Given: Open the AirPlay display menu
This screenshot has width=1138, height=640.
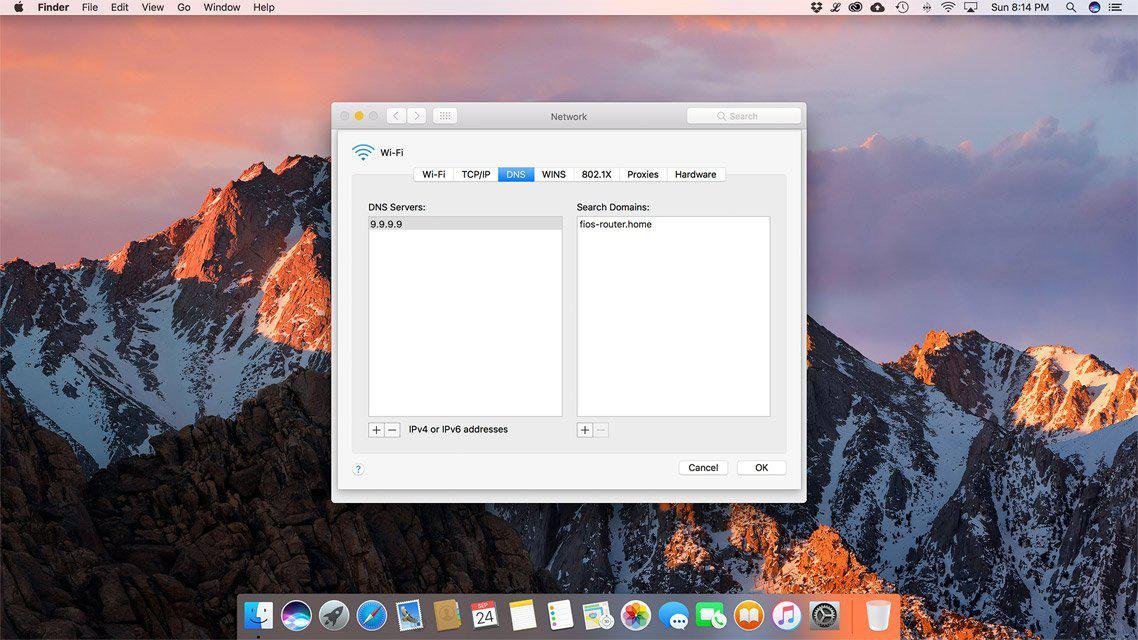Looking at the screenshot, I should click(x=970, y=7).
